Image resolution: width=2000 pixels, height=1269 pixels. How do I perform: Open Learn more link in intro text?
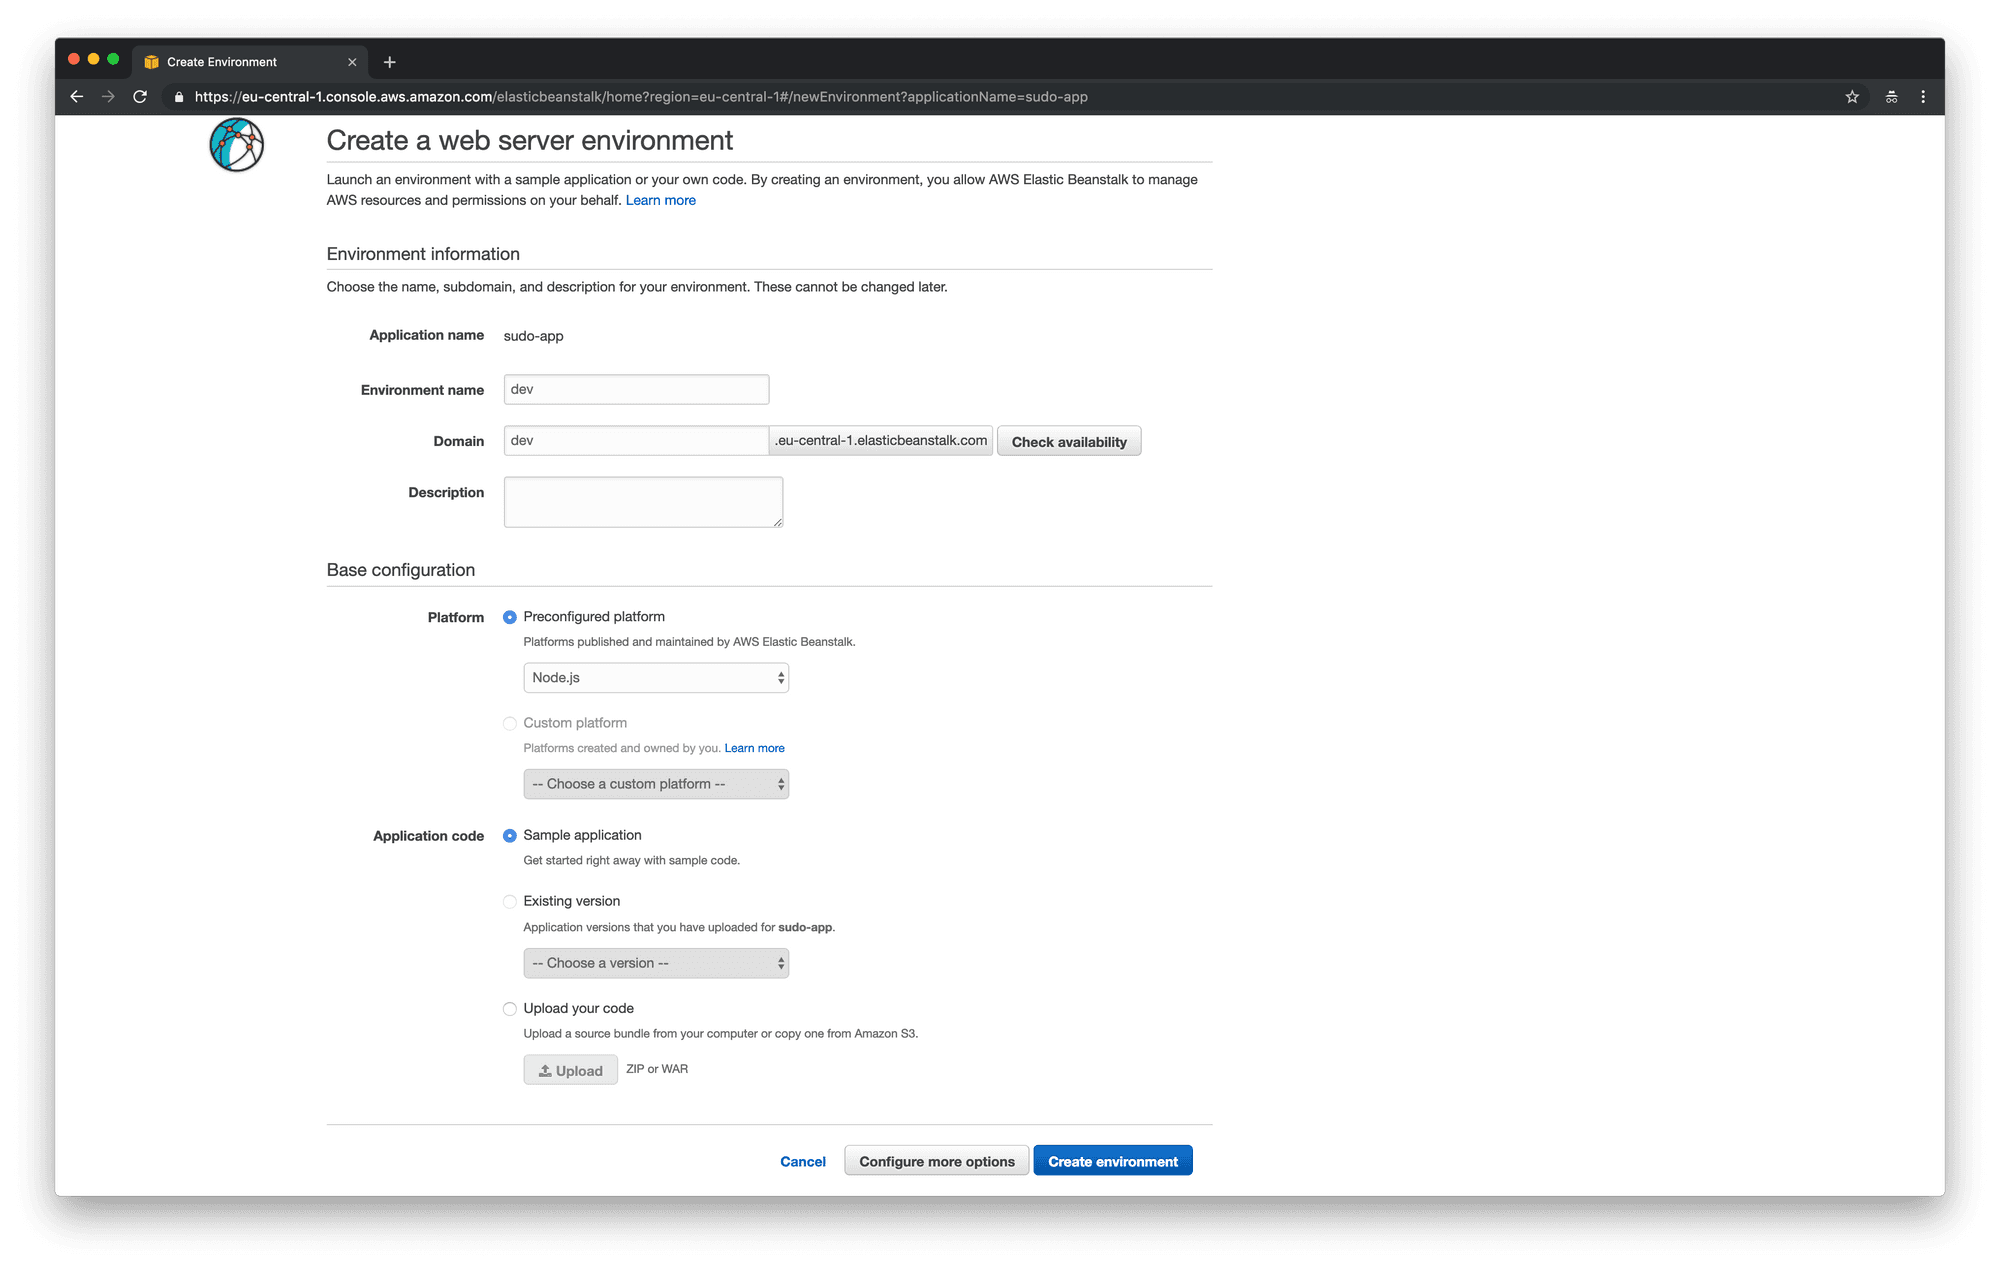coord(660,200)
